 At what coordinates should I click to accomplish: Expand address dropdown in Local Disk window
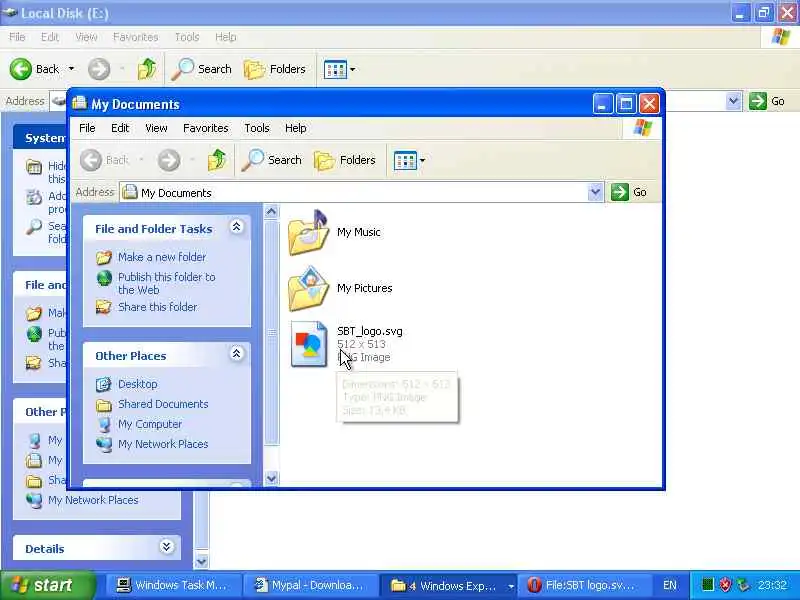(x=733, y=101)
